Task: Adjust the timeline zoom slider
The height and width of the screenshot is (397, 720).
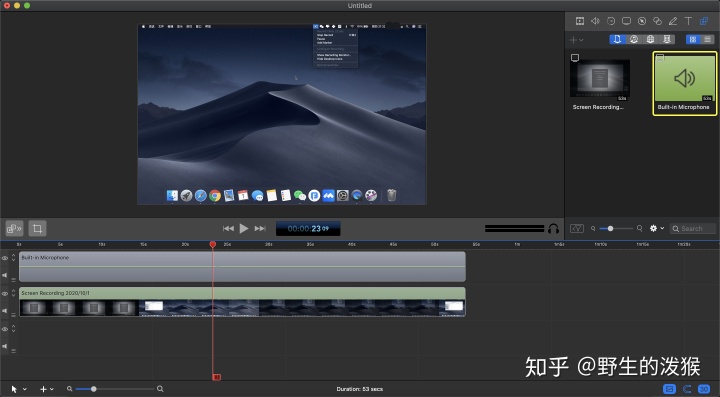Action: pos(115,389)
